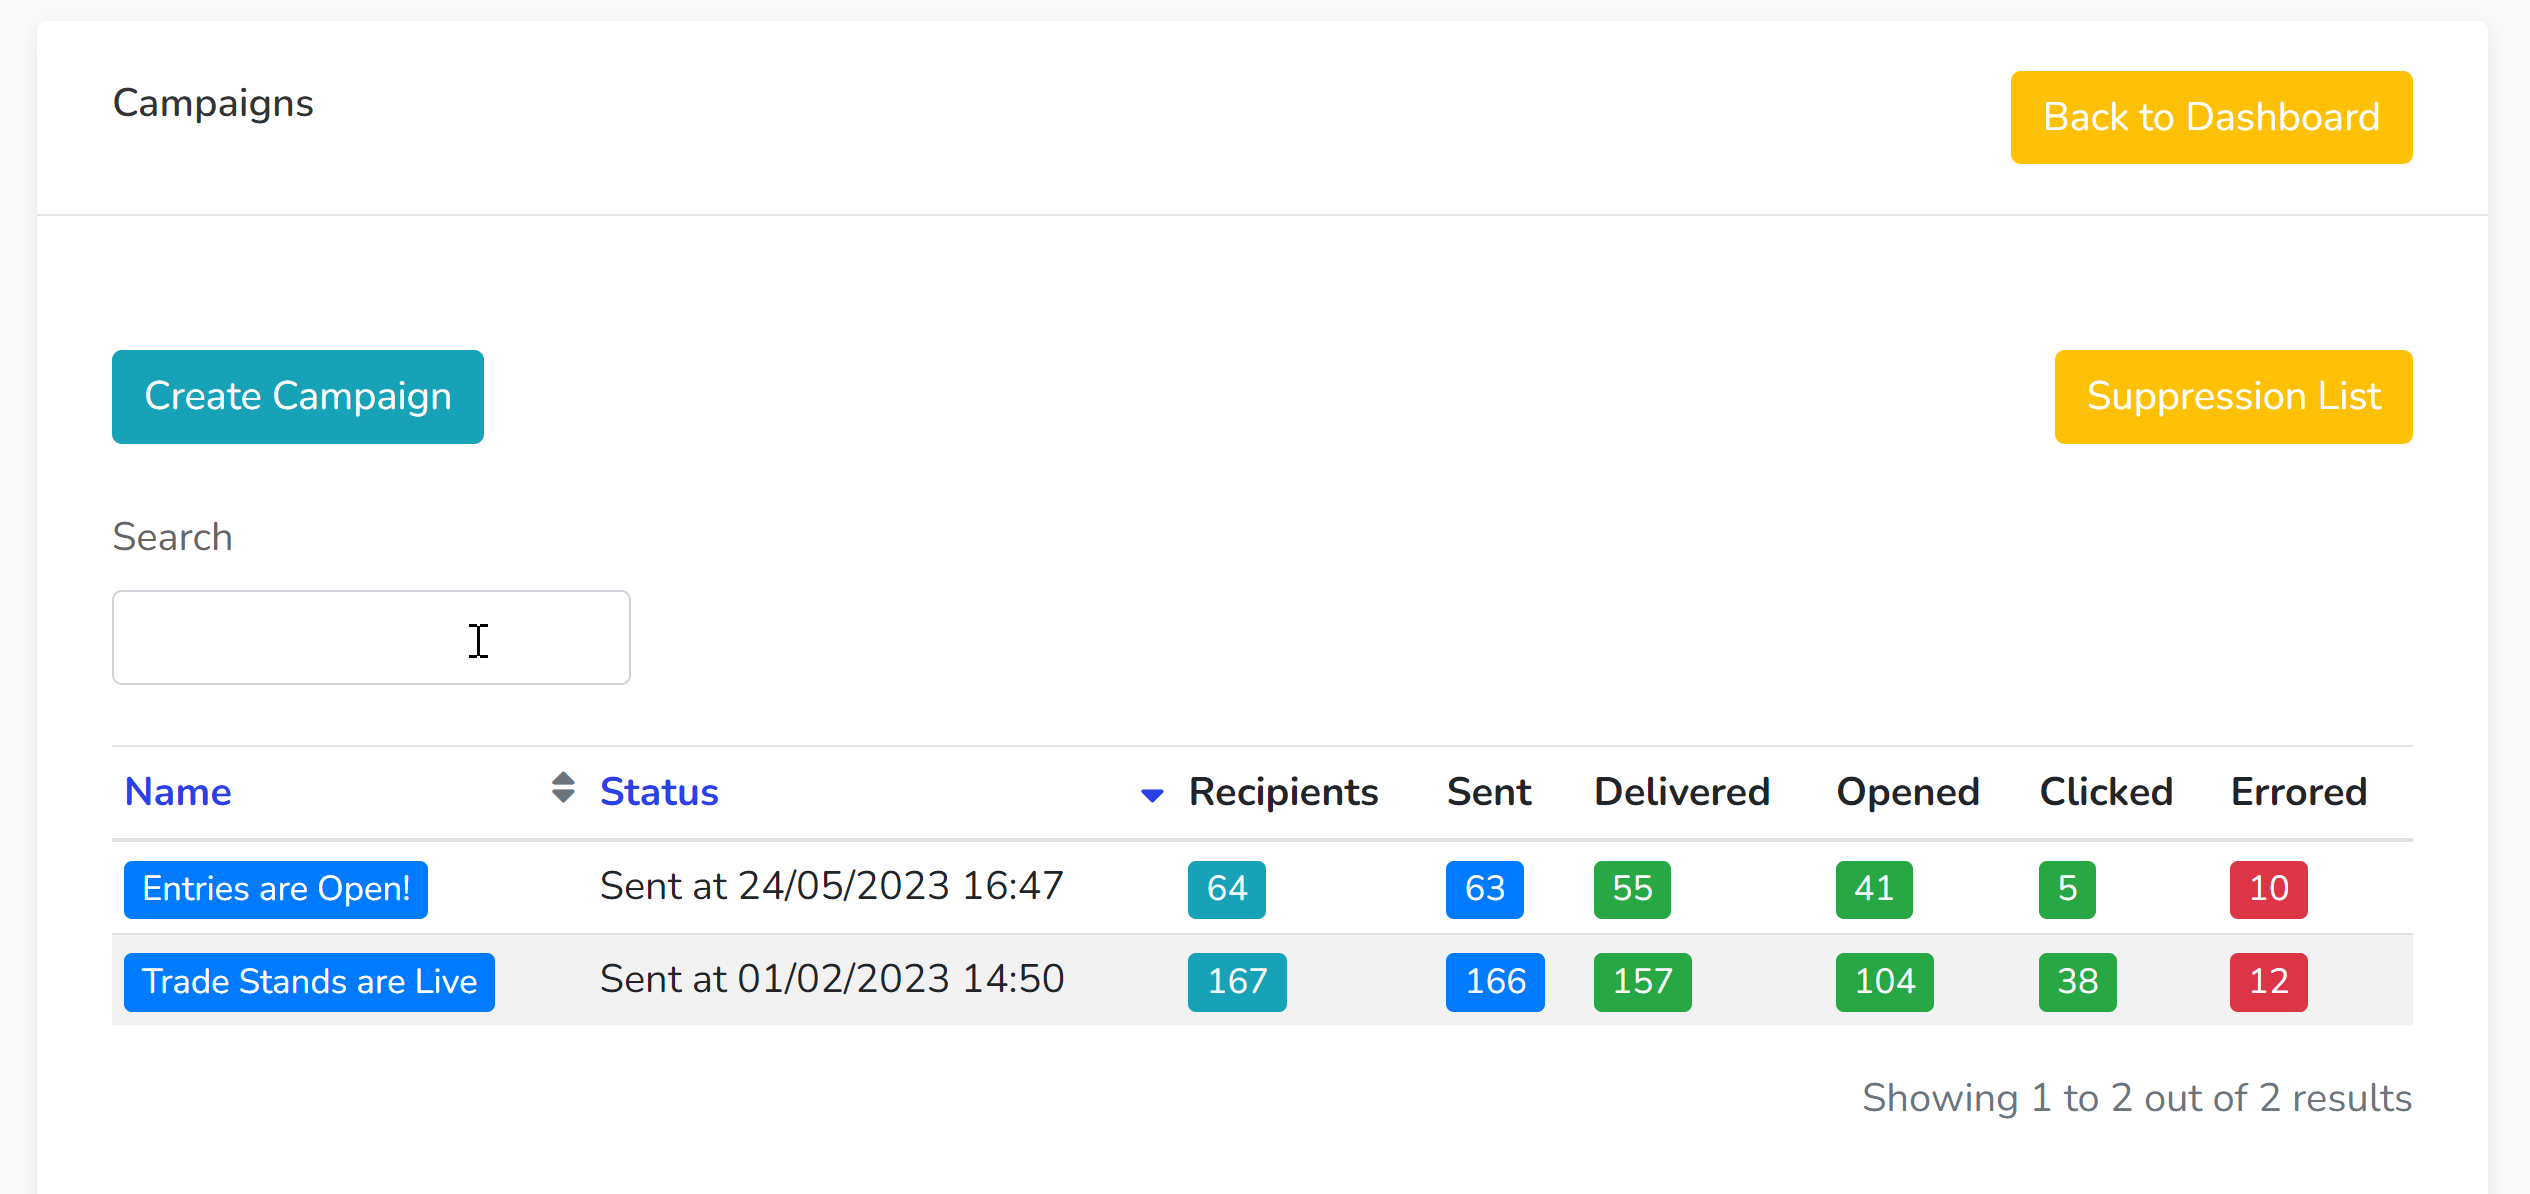Click the Name column sort arrows icon
Screen dimensions: 2530x1194
coord(563,788)
